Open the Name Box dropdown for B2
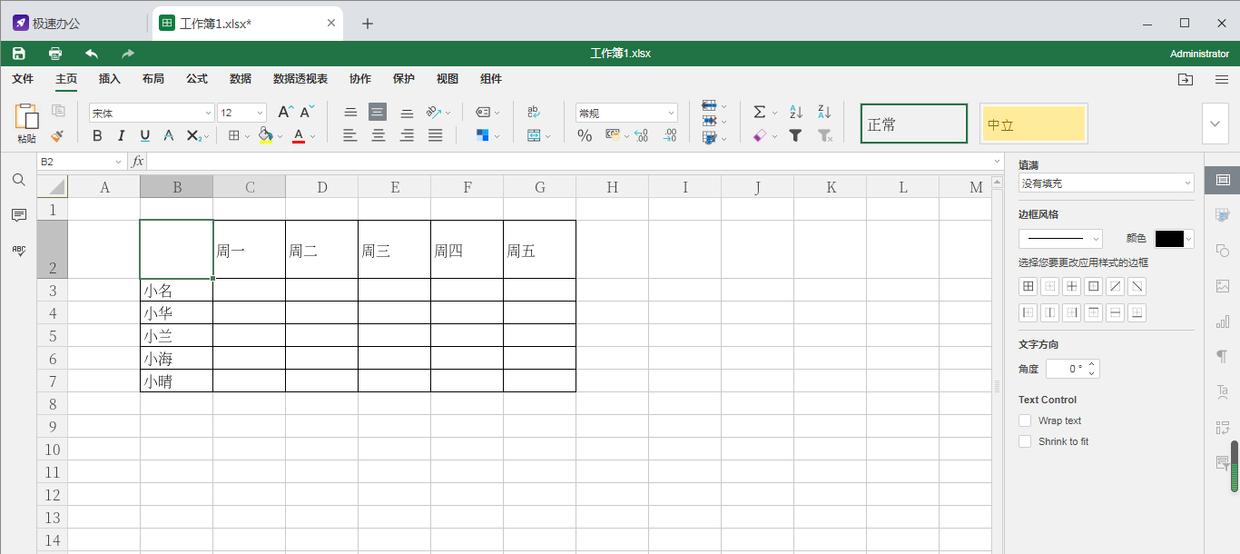1240x554 pixels. [119, 161]
